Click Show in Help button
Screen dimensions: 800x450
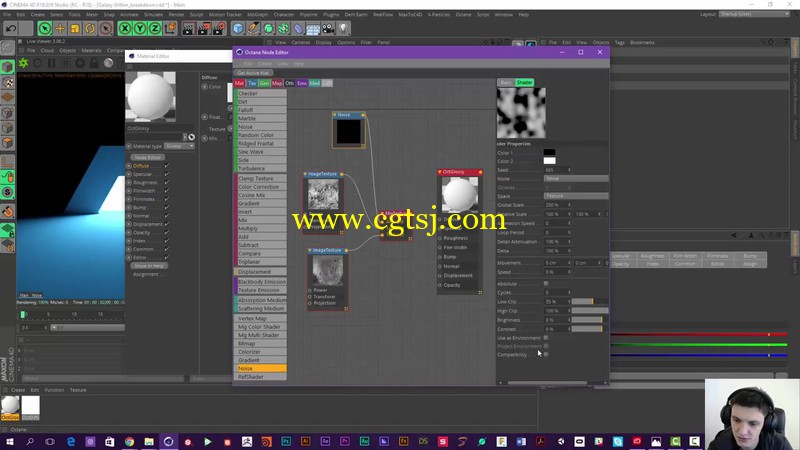(x=149, y=266)
